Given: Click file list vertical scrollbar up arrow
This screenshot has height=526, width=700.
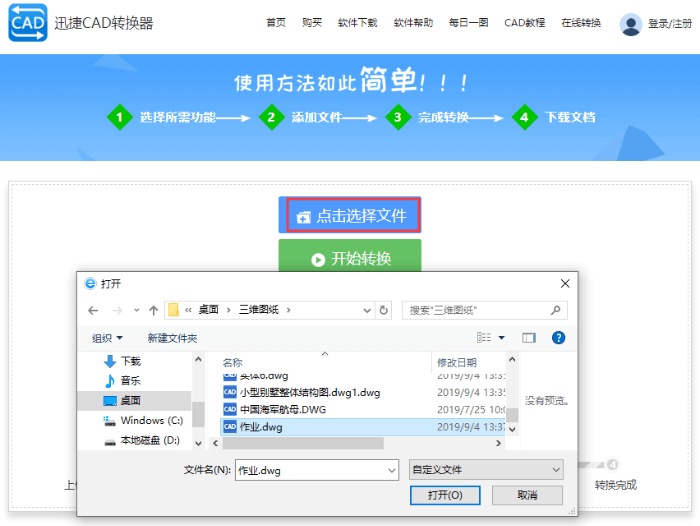Looking at the screenshot, I should (512, 359).
